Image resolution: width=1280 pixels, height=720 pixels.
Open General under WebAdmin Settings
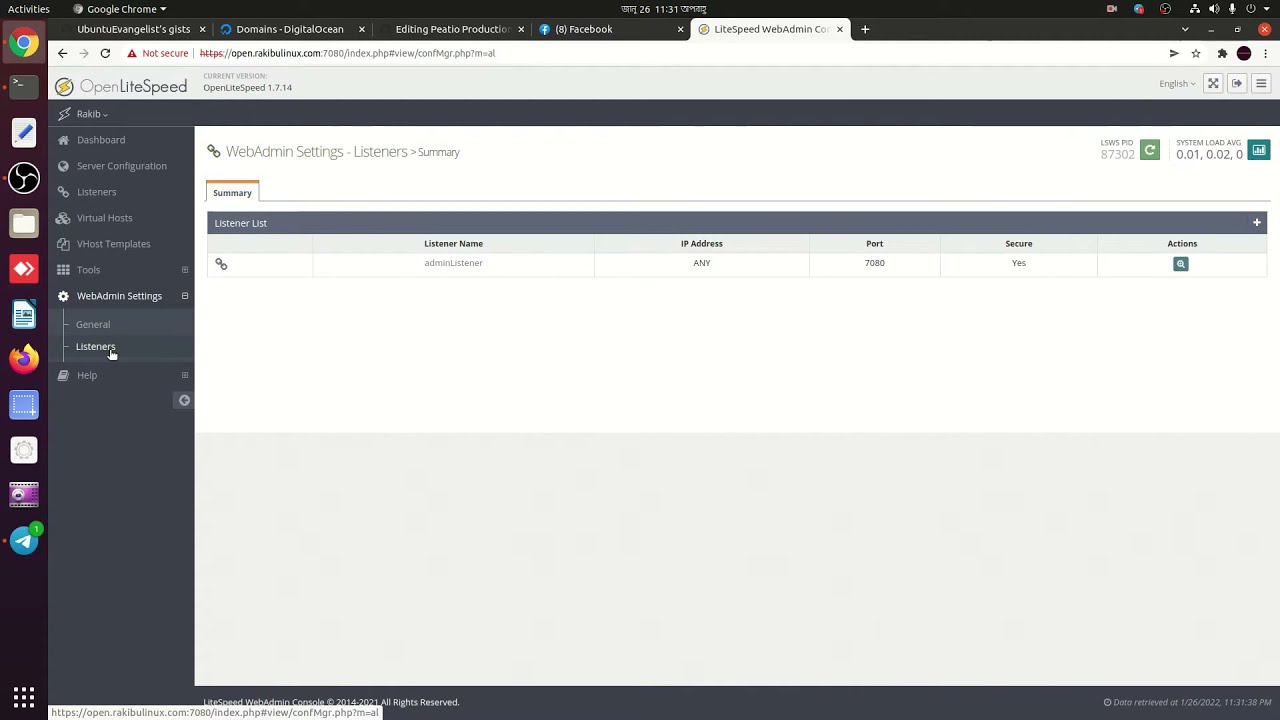pyautogui.click(x=93, y=324)
